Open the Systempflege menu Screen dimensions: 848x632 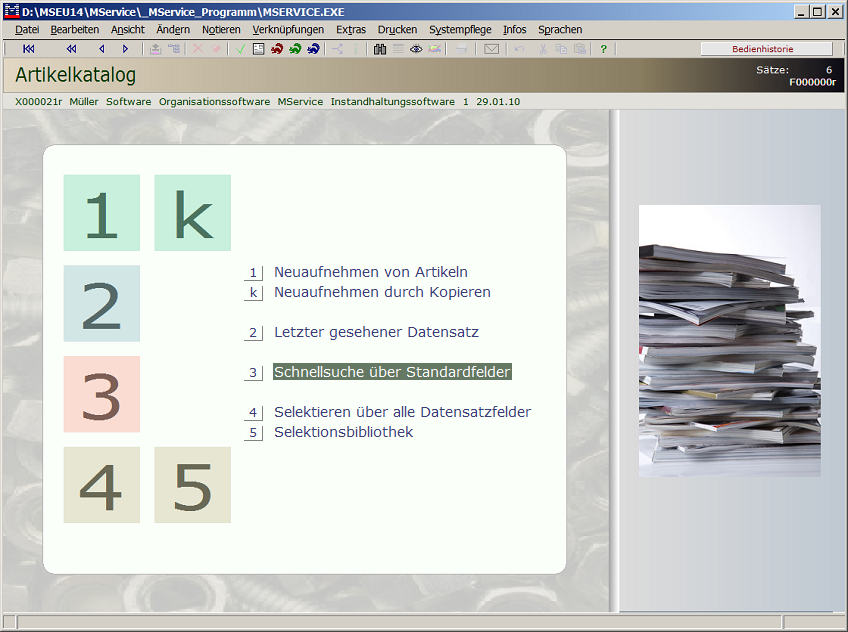coord(460,30)
